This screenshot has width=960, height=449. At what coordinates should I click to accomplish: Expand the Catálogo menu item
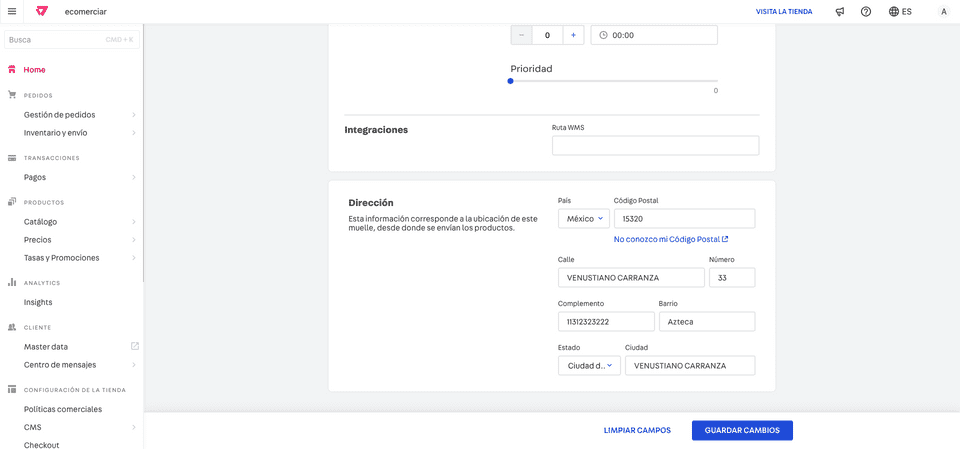coord(133,222)
